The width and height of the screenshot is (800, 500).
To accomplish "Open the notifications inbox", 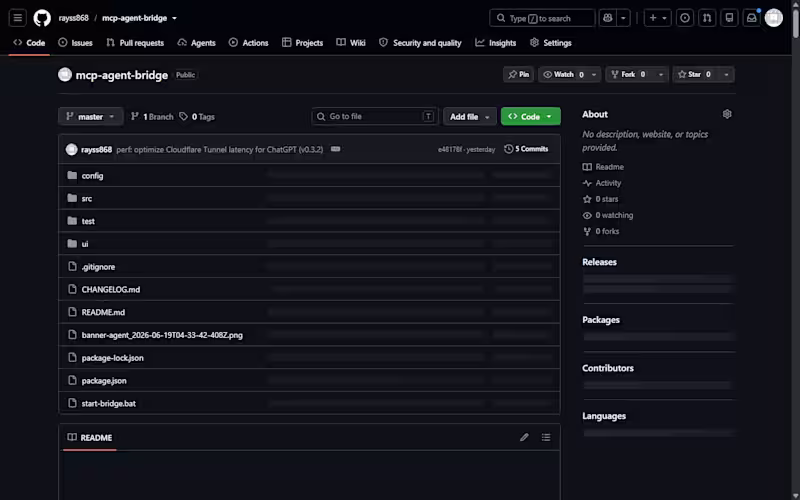I will coord(752,18).
